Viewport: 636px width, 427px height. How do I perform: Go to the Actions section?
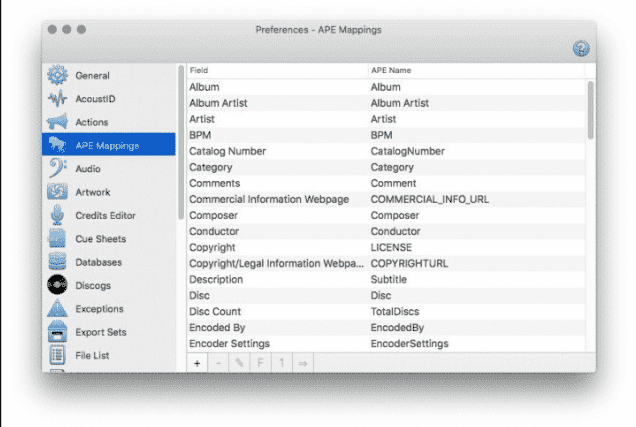pos(92,122)
